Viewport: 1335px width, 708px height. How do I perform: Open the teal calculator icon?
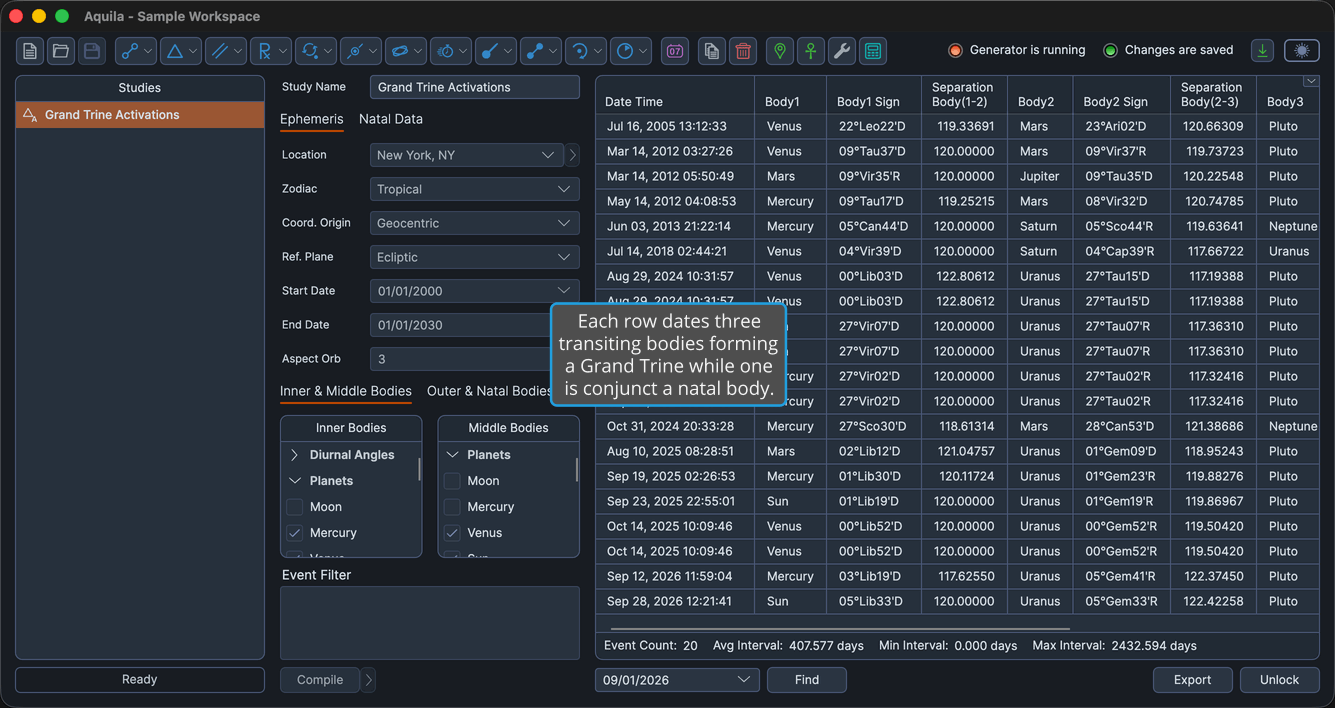tap(873, 51)
